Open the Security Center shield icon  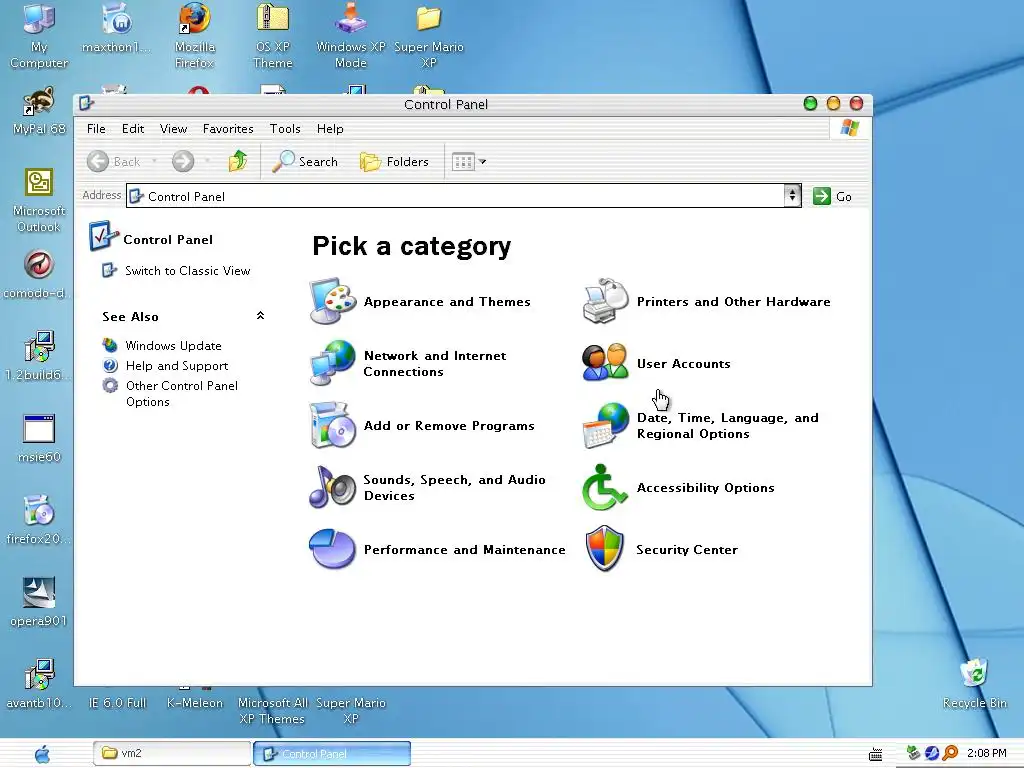tap(605, 549)
